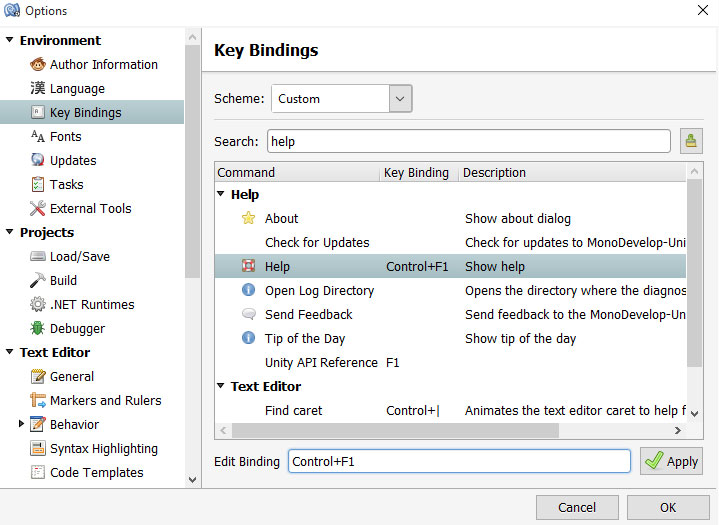
Task: Click the Updates globe icon
Action: pyautogui.click(x=38, y=160)
